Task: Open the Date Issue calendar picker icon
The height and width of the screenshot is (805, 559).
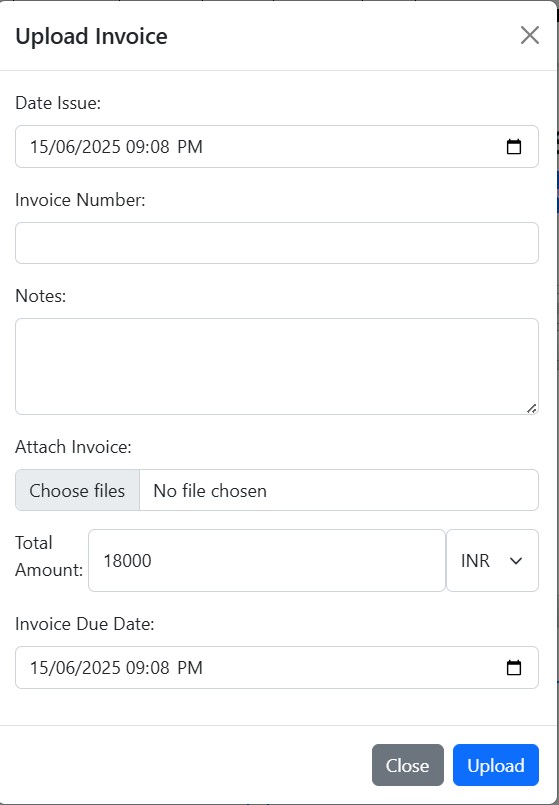Action: (x=514, y=147)
